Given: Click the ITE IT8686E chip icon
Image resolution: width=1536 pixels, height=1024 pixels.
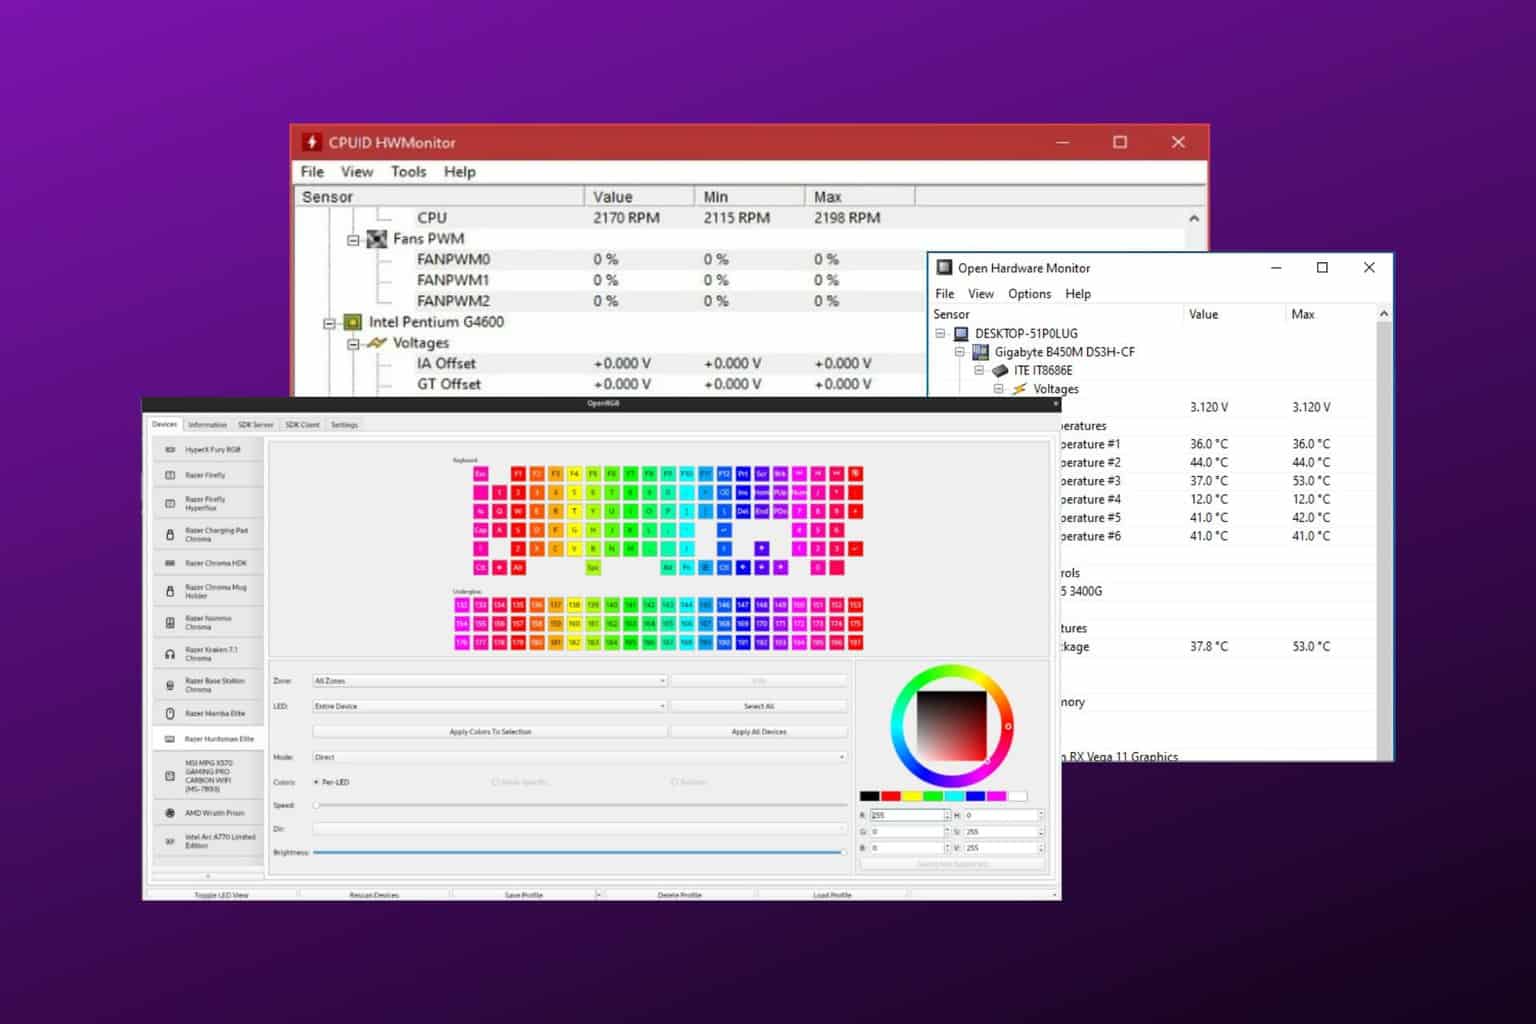Looking at the screenshot, I should coord(1000,370).
